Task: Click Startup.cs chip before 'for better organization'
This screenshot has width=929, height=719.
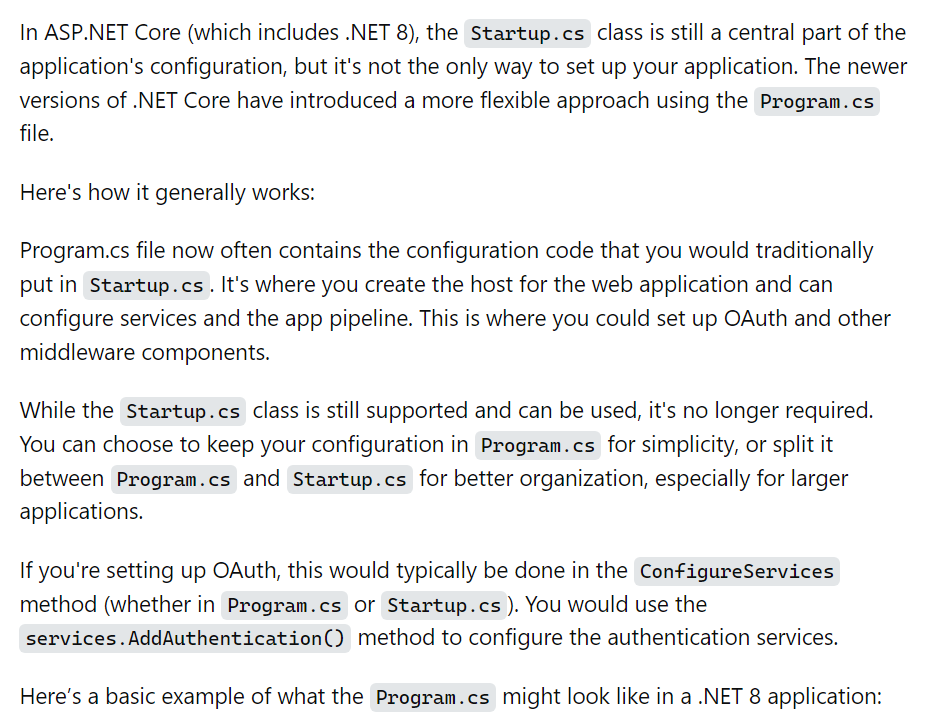Action: click(x=350, y=479)
